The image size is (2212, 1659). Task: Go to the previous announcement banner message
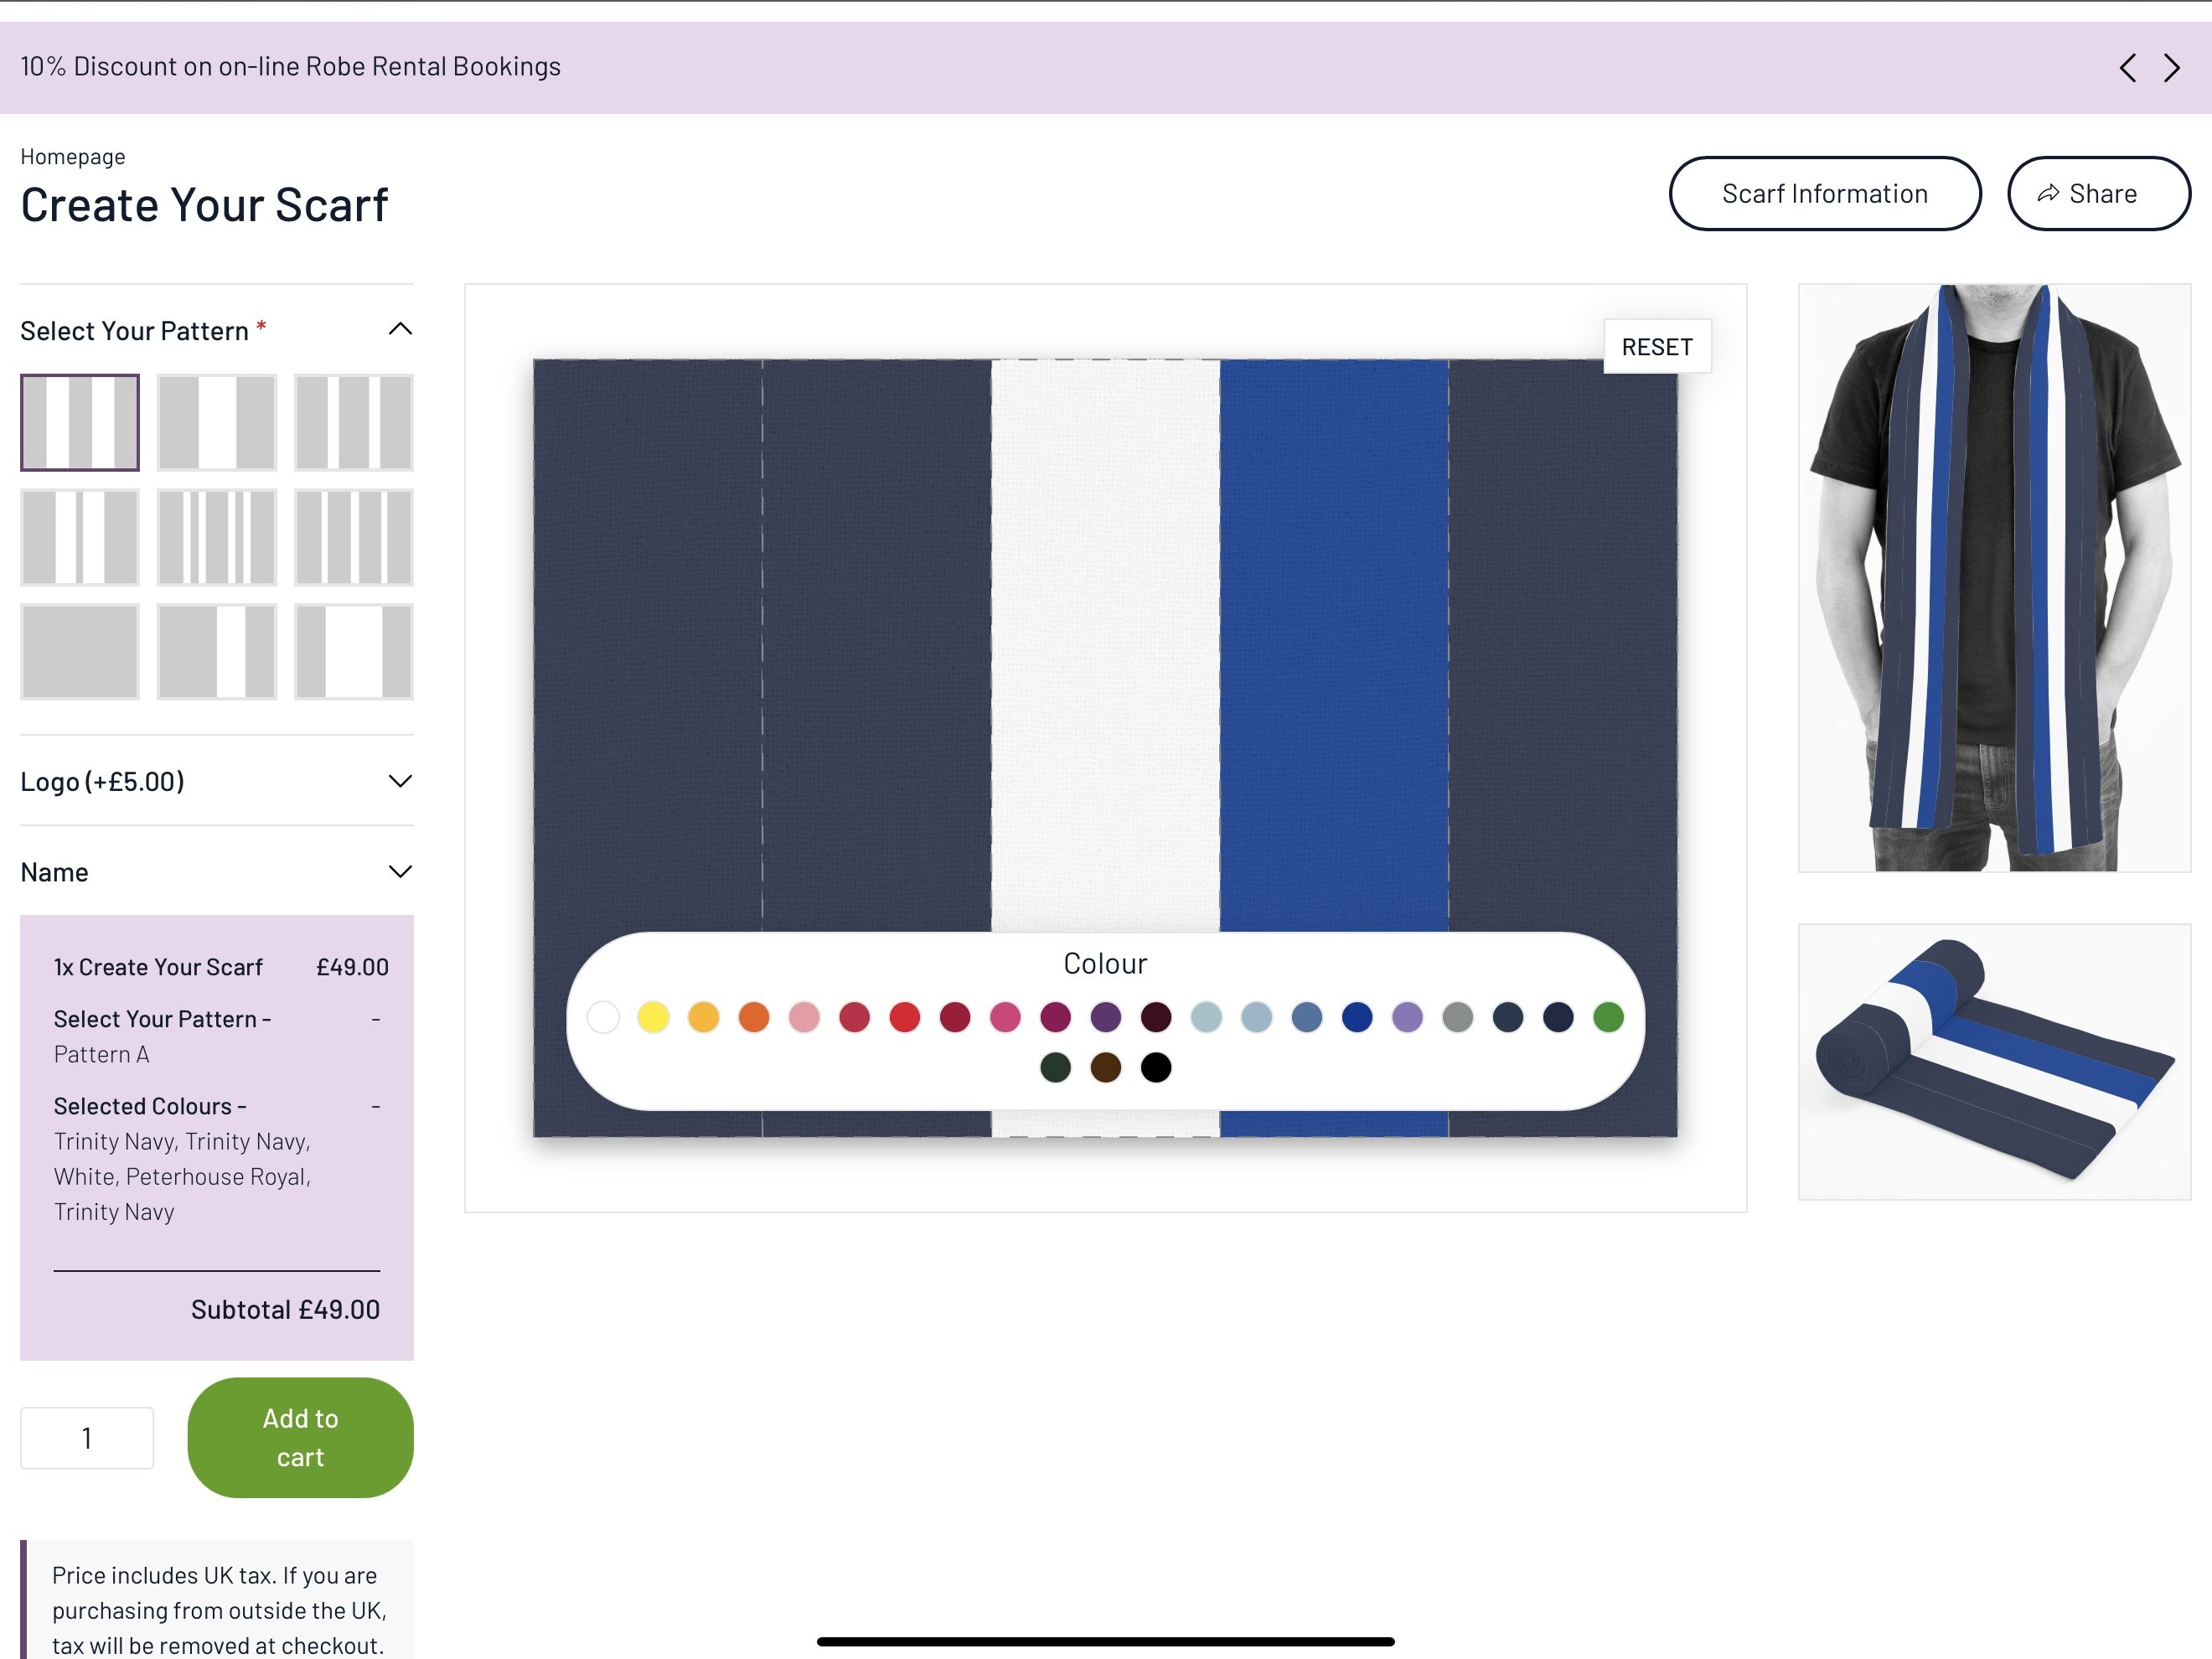(x=2127, y=68)
